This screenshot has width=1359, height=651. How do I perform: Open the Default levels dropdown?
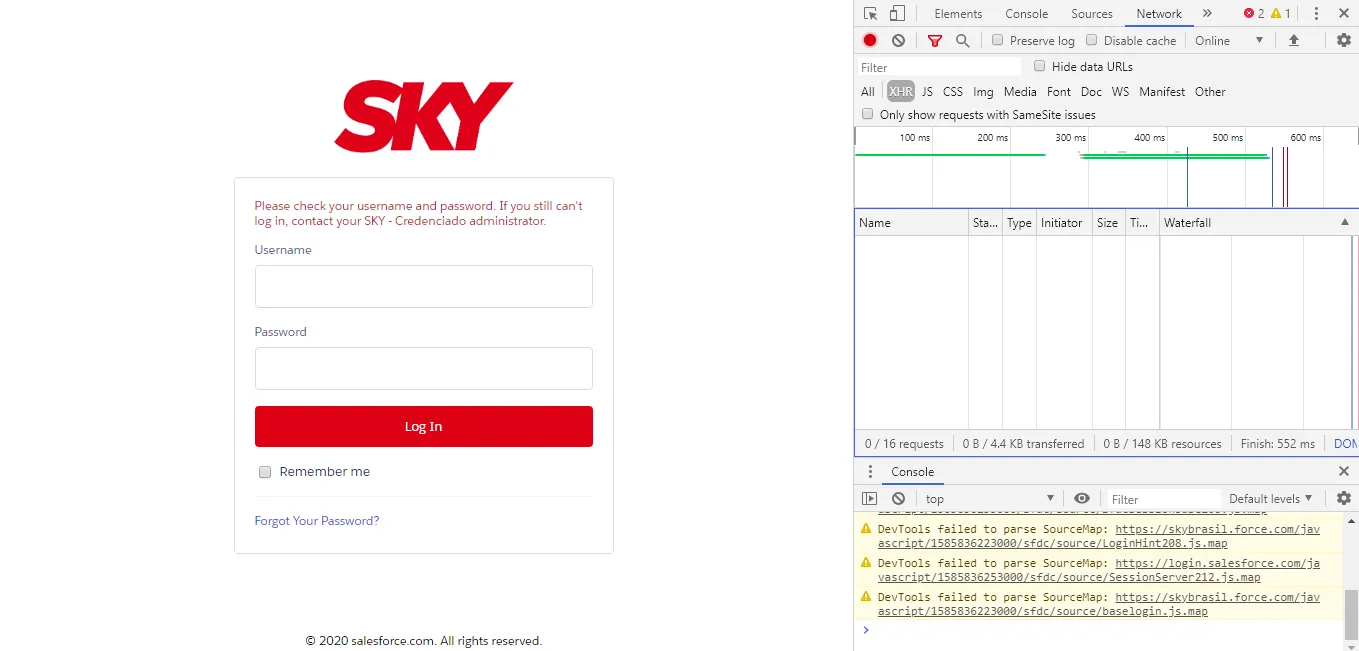(1271, 498)
